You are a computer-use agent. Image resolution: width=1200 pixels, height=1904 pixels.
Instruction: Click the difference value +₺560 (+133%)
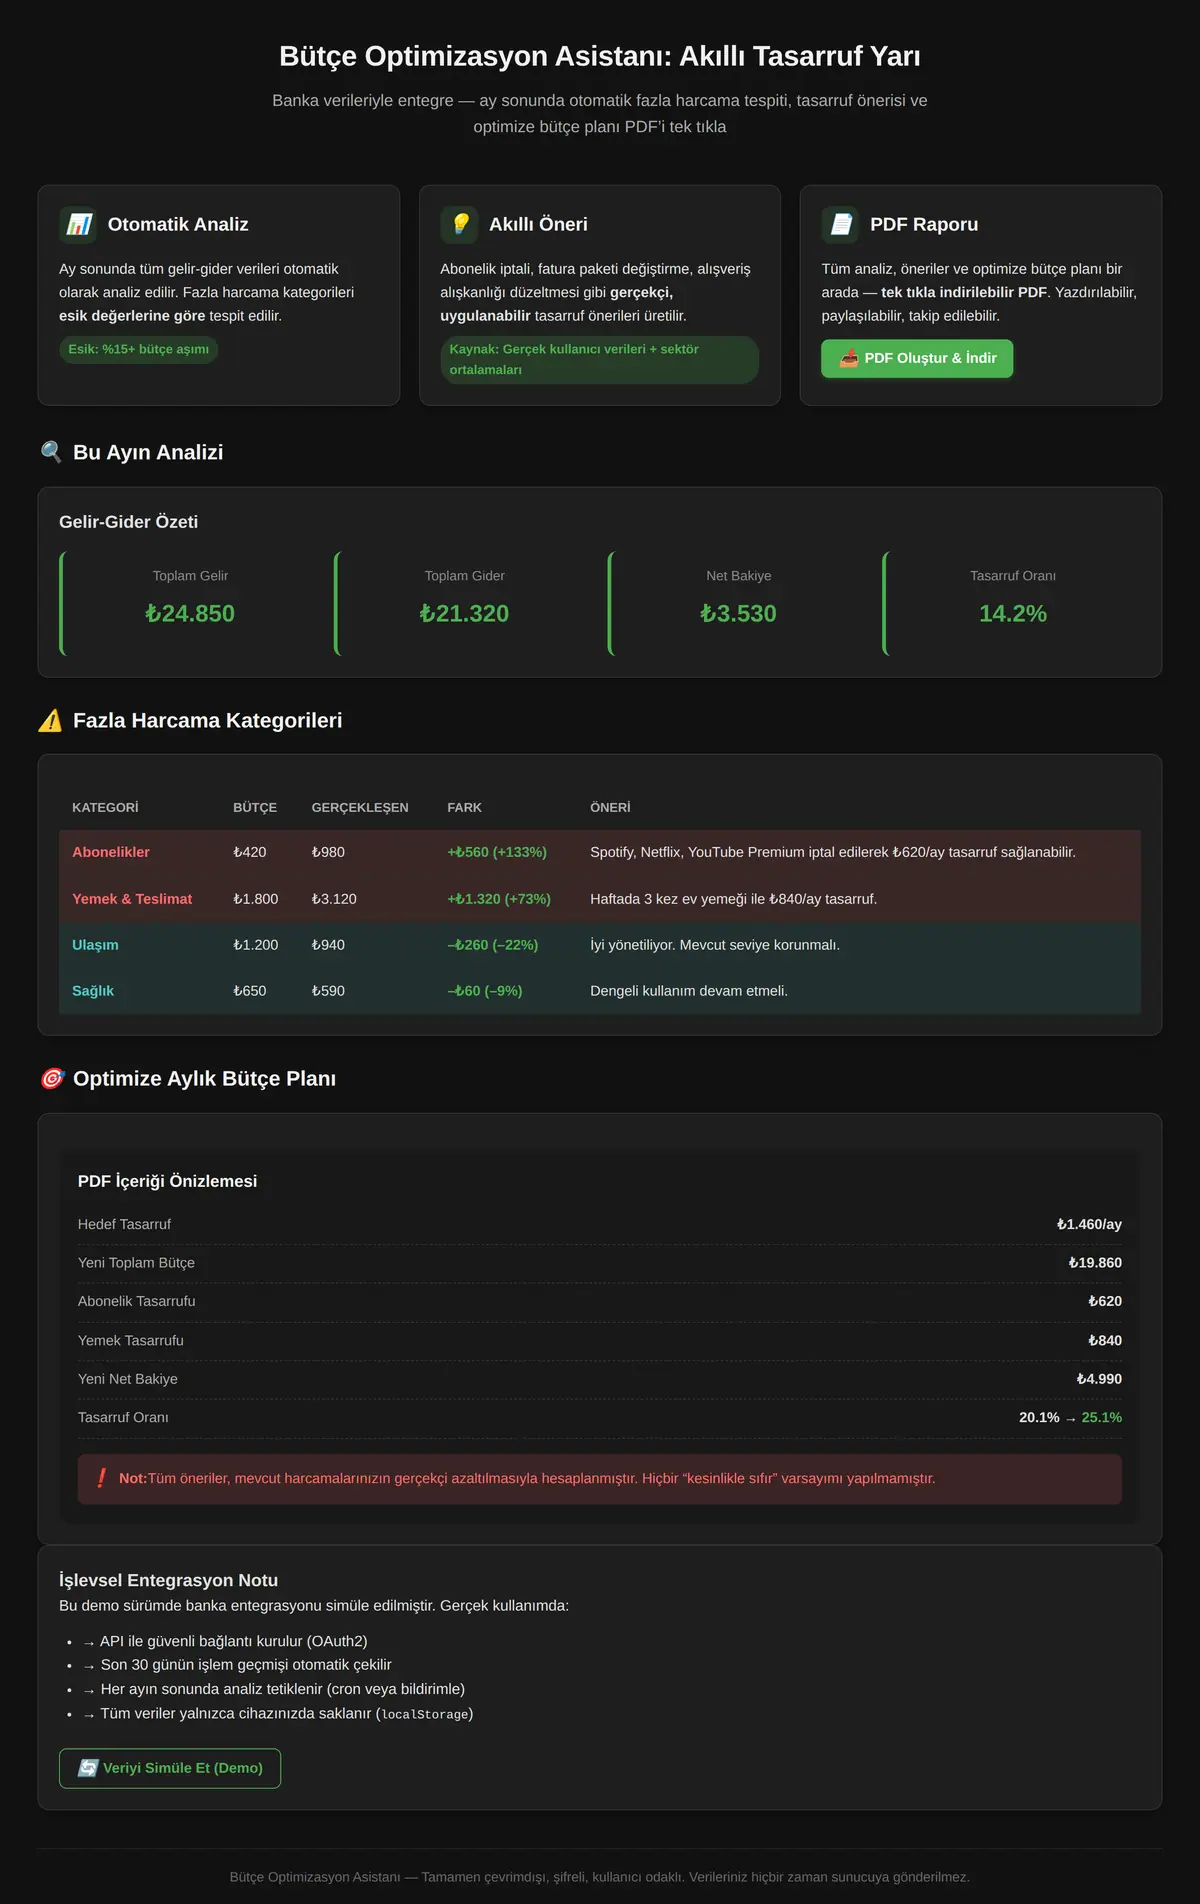(497, 852)
